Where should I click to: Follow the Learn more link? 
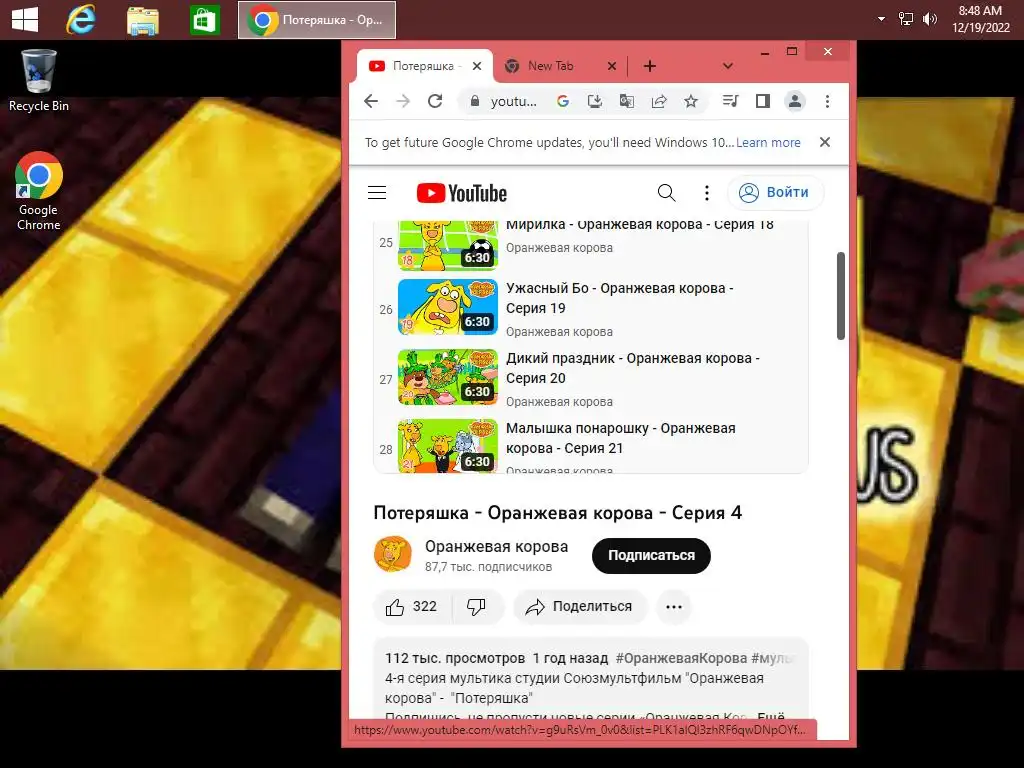point(768,142)
